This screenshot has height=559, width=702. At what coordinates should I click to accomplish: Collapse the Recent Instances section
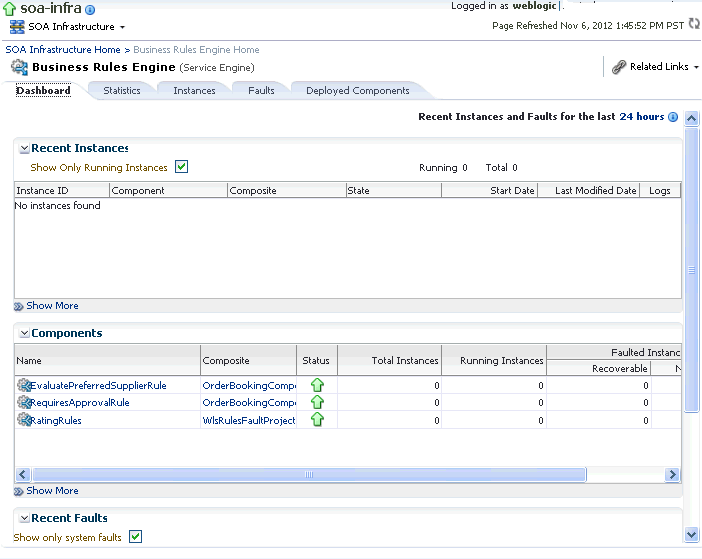(25, 148)
